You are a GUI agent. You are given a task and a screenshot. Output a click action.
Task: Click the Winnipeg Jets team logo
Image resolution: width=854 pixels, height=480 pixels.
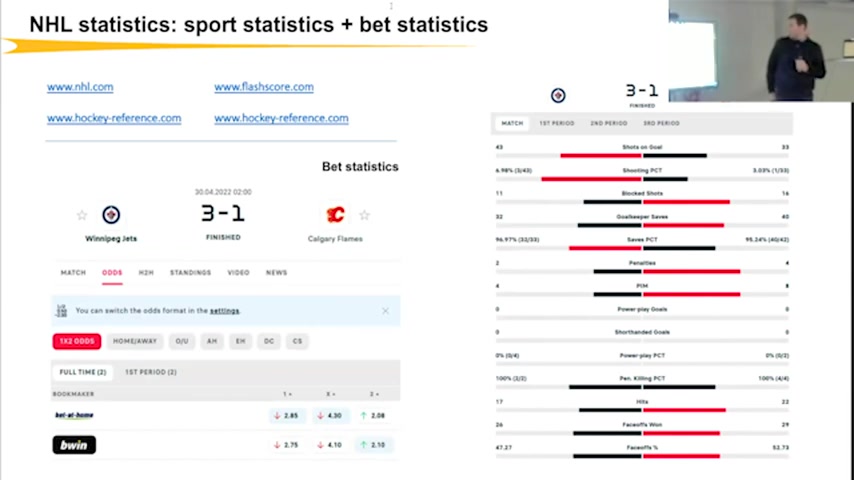[111, 215]
